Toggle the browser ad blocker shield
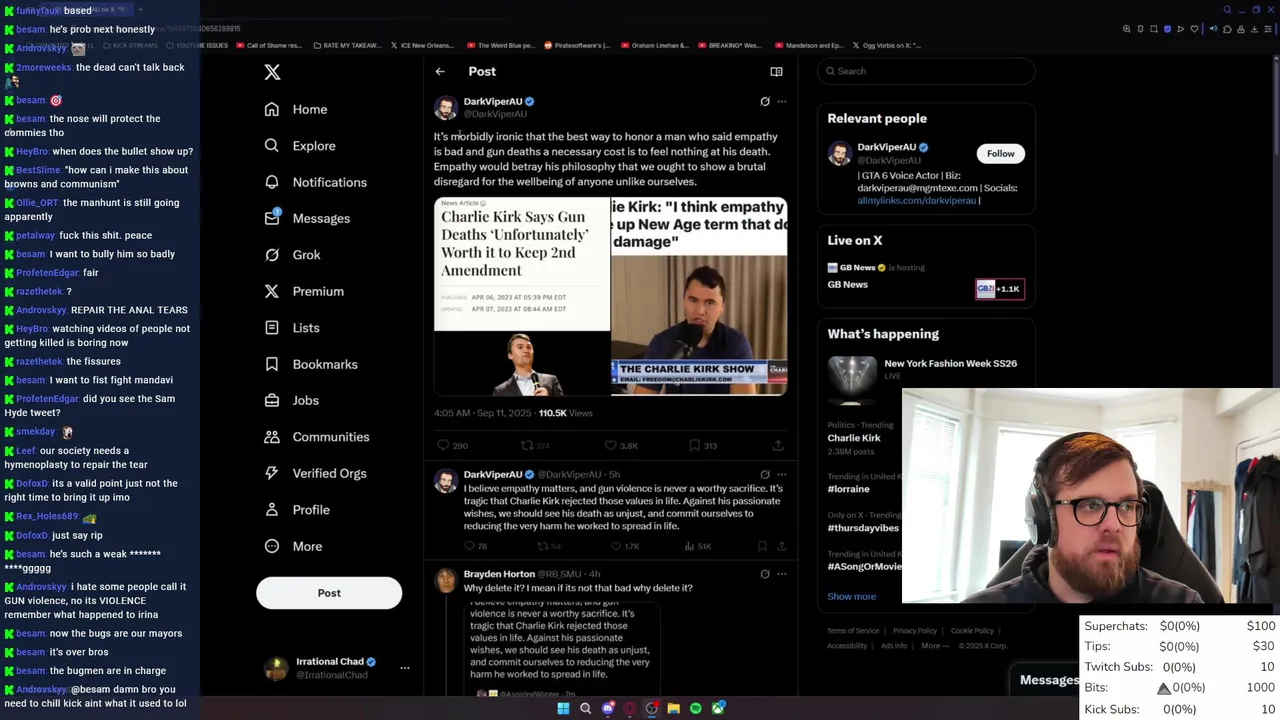1280x720 pixels. click(1167, 29)
